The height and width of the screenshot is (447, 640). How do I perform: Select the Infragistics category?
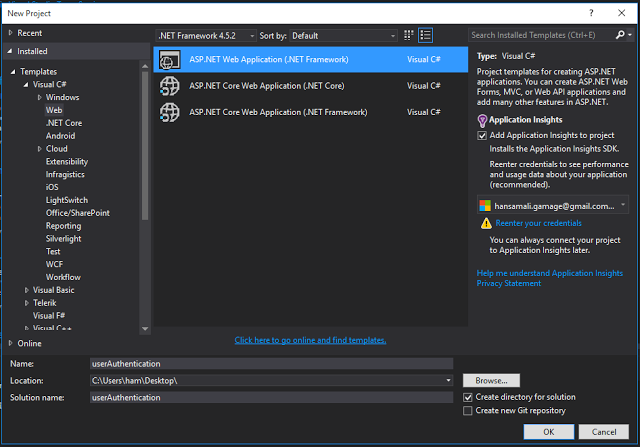tap(65, 174)
